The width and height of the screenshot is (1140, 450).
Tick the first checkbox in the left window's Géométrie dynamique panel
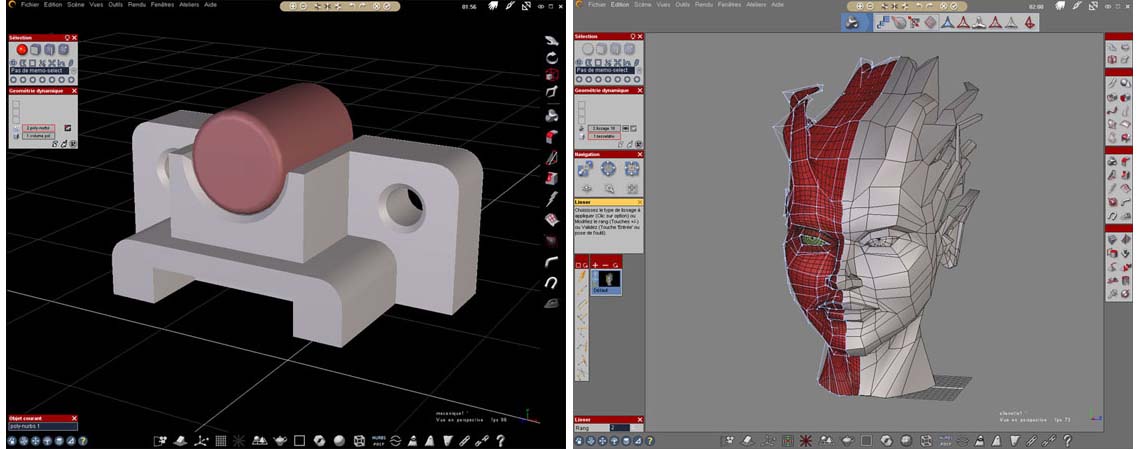(x=15, y=102)
